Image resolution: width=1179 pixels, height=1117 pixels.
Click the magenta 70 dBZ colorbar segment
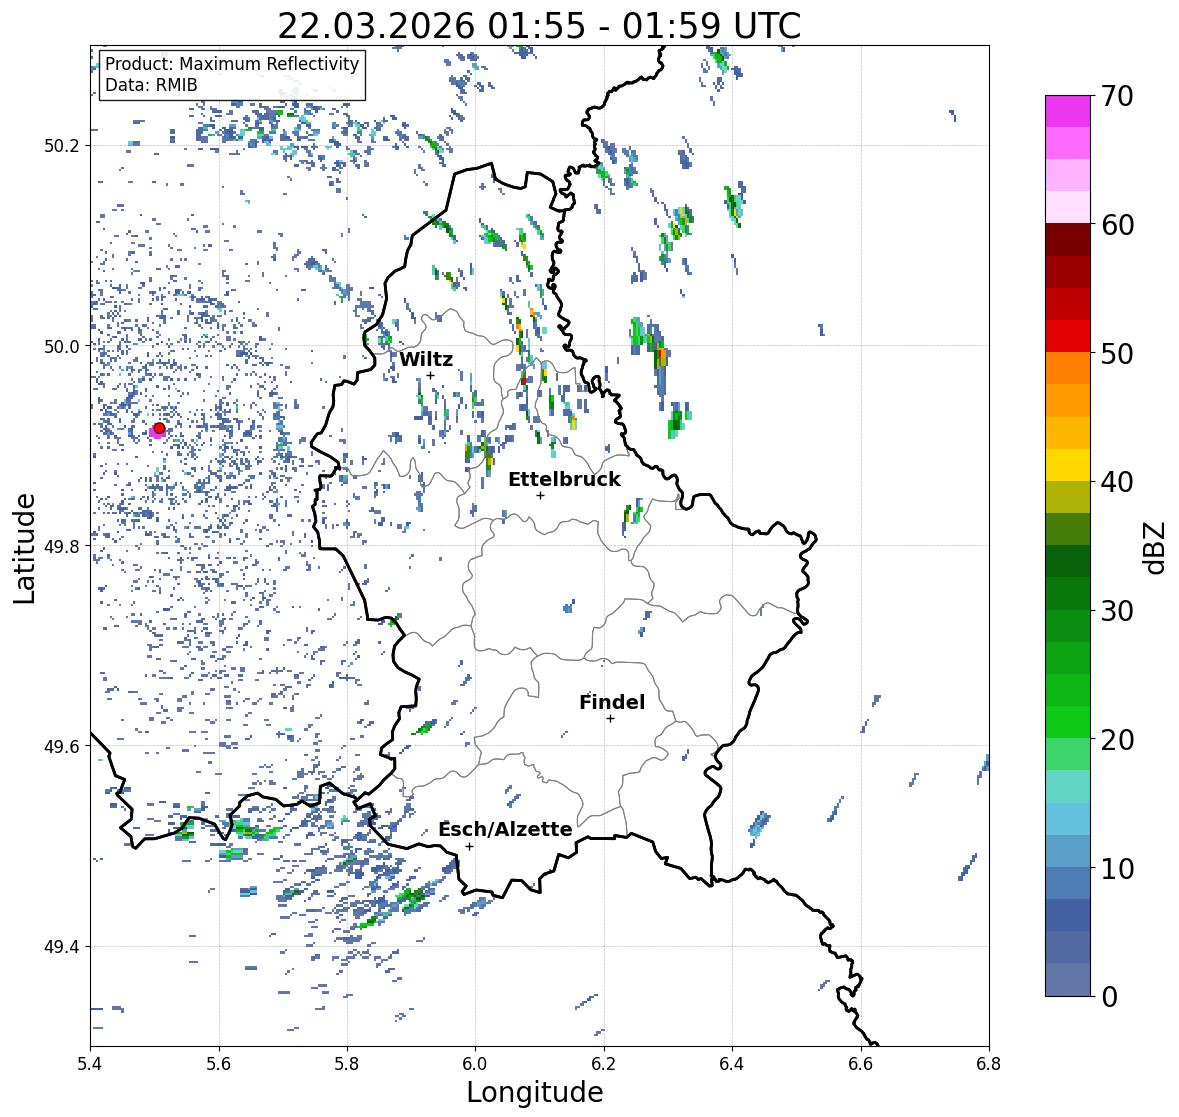1068,111
